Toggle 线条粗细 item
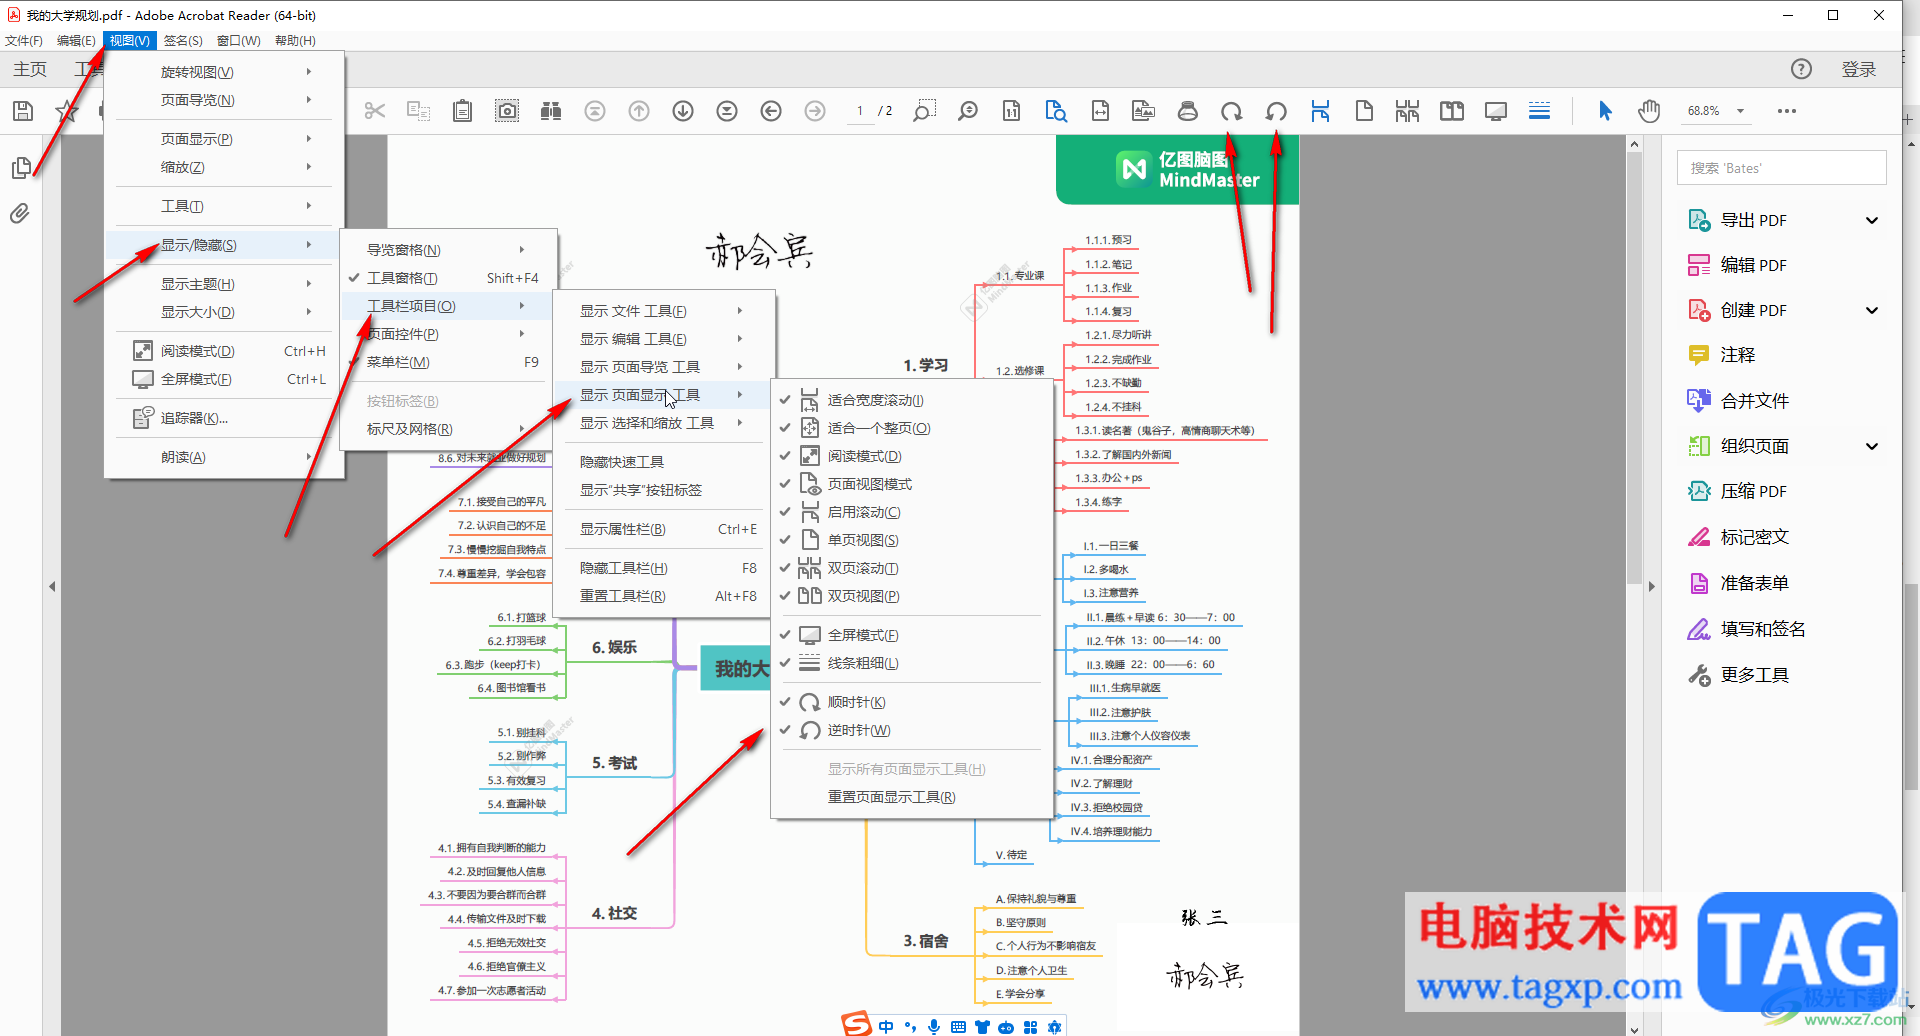 tap(912, 663)
